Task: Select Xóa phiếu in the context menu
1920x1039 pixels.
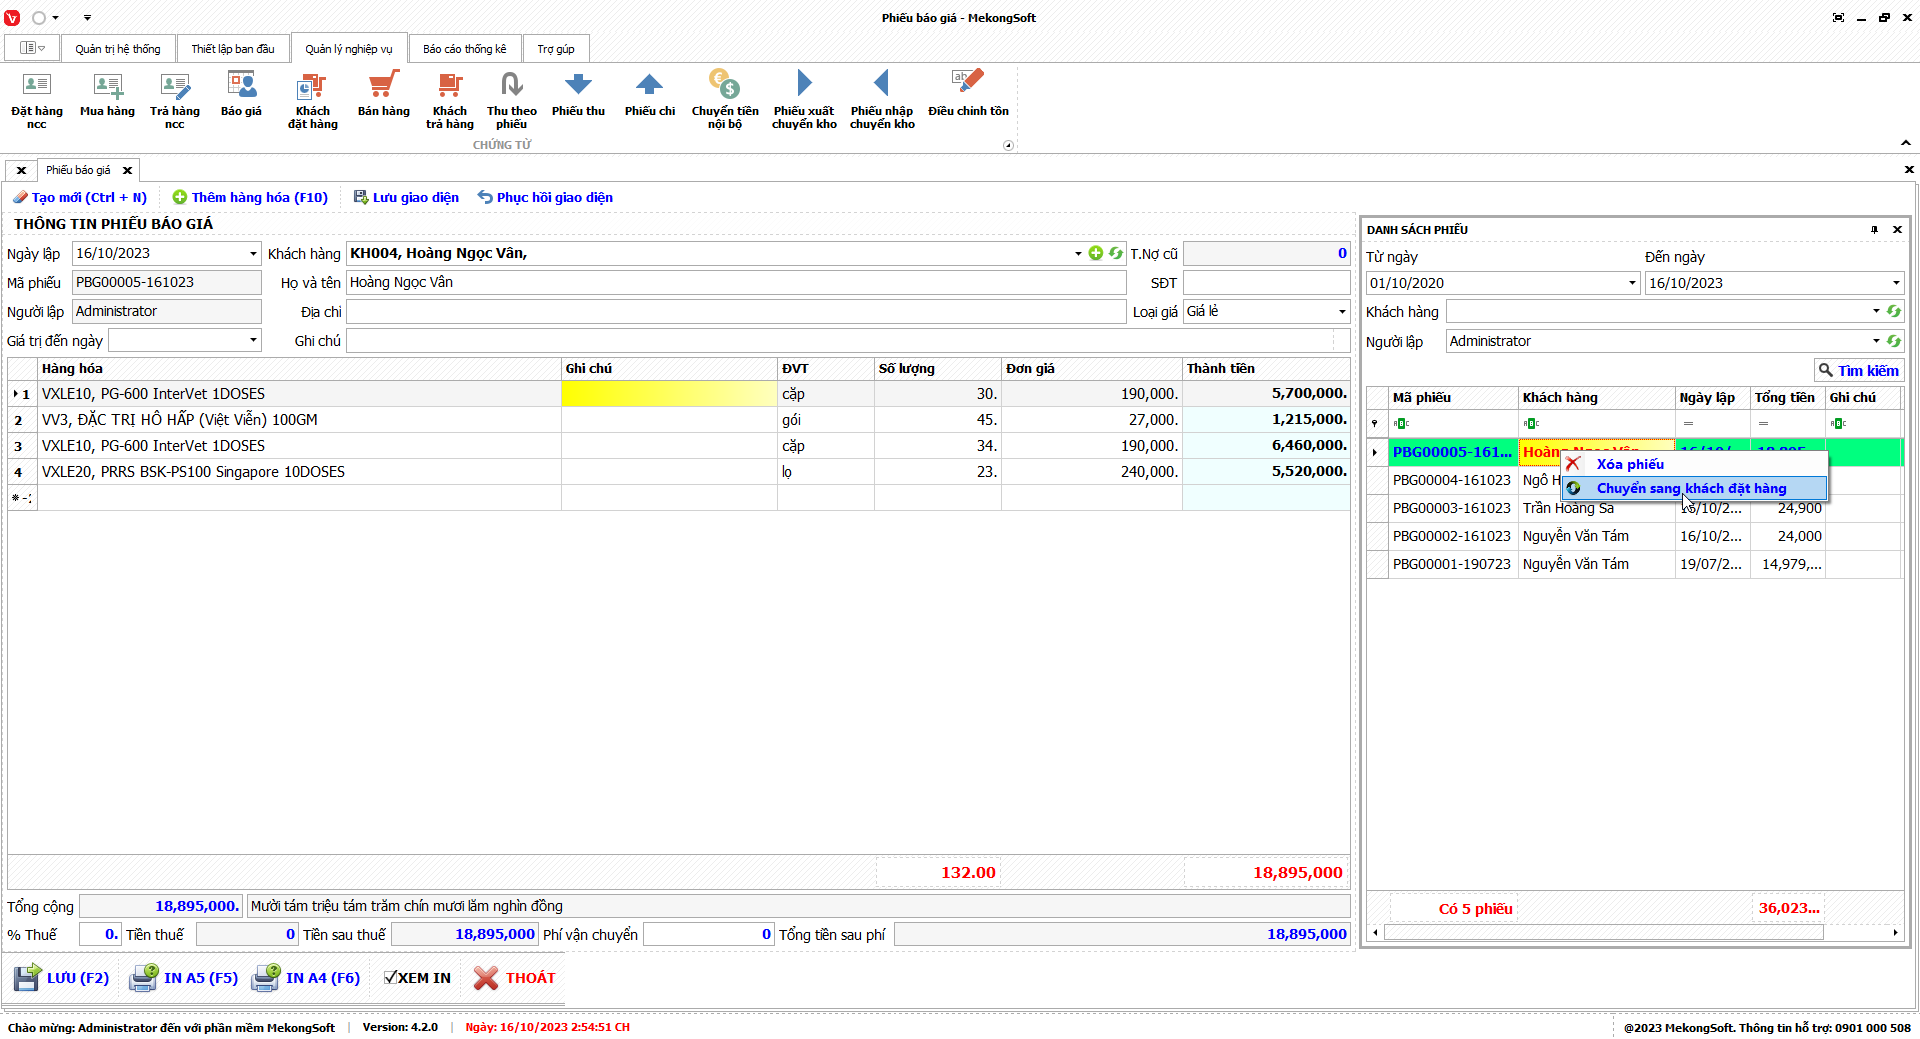Action: click(1630, 465)
